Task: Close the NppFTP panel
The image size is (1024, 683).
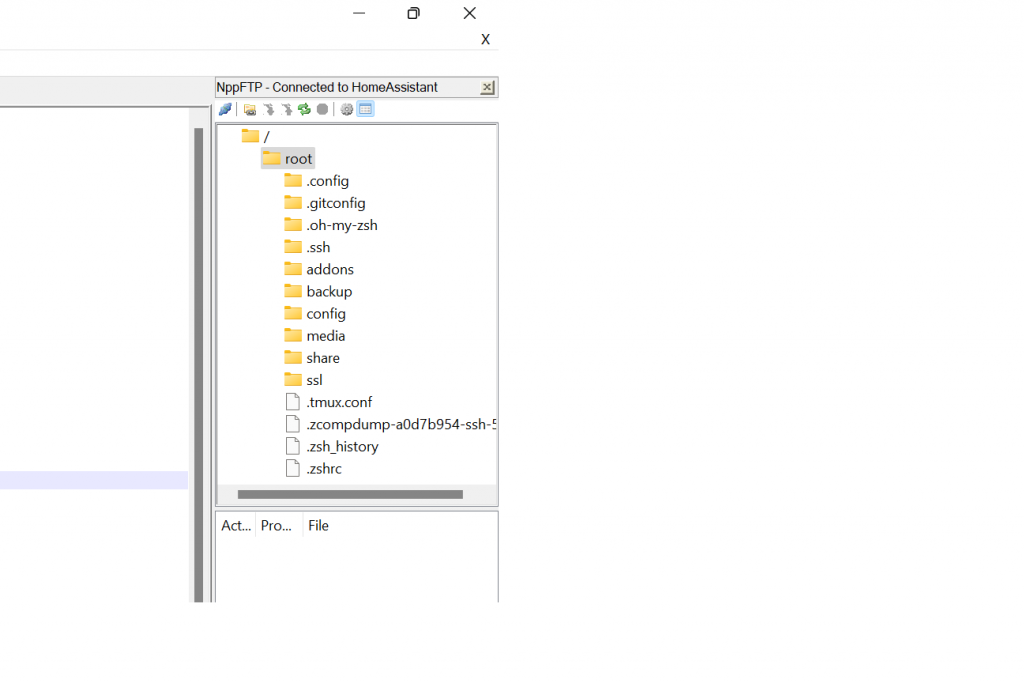Action: tap(487, 87)
